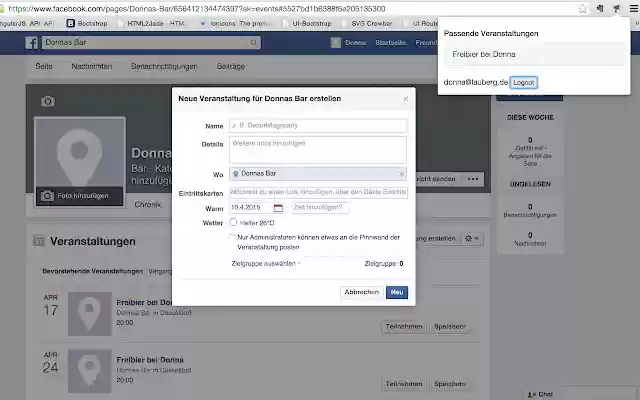Image resolution: width=640 pixels, height=400 pixels.
Task: Click the calendar icon next to the date
Action: (278, 208)
